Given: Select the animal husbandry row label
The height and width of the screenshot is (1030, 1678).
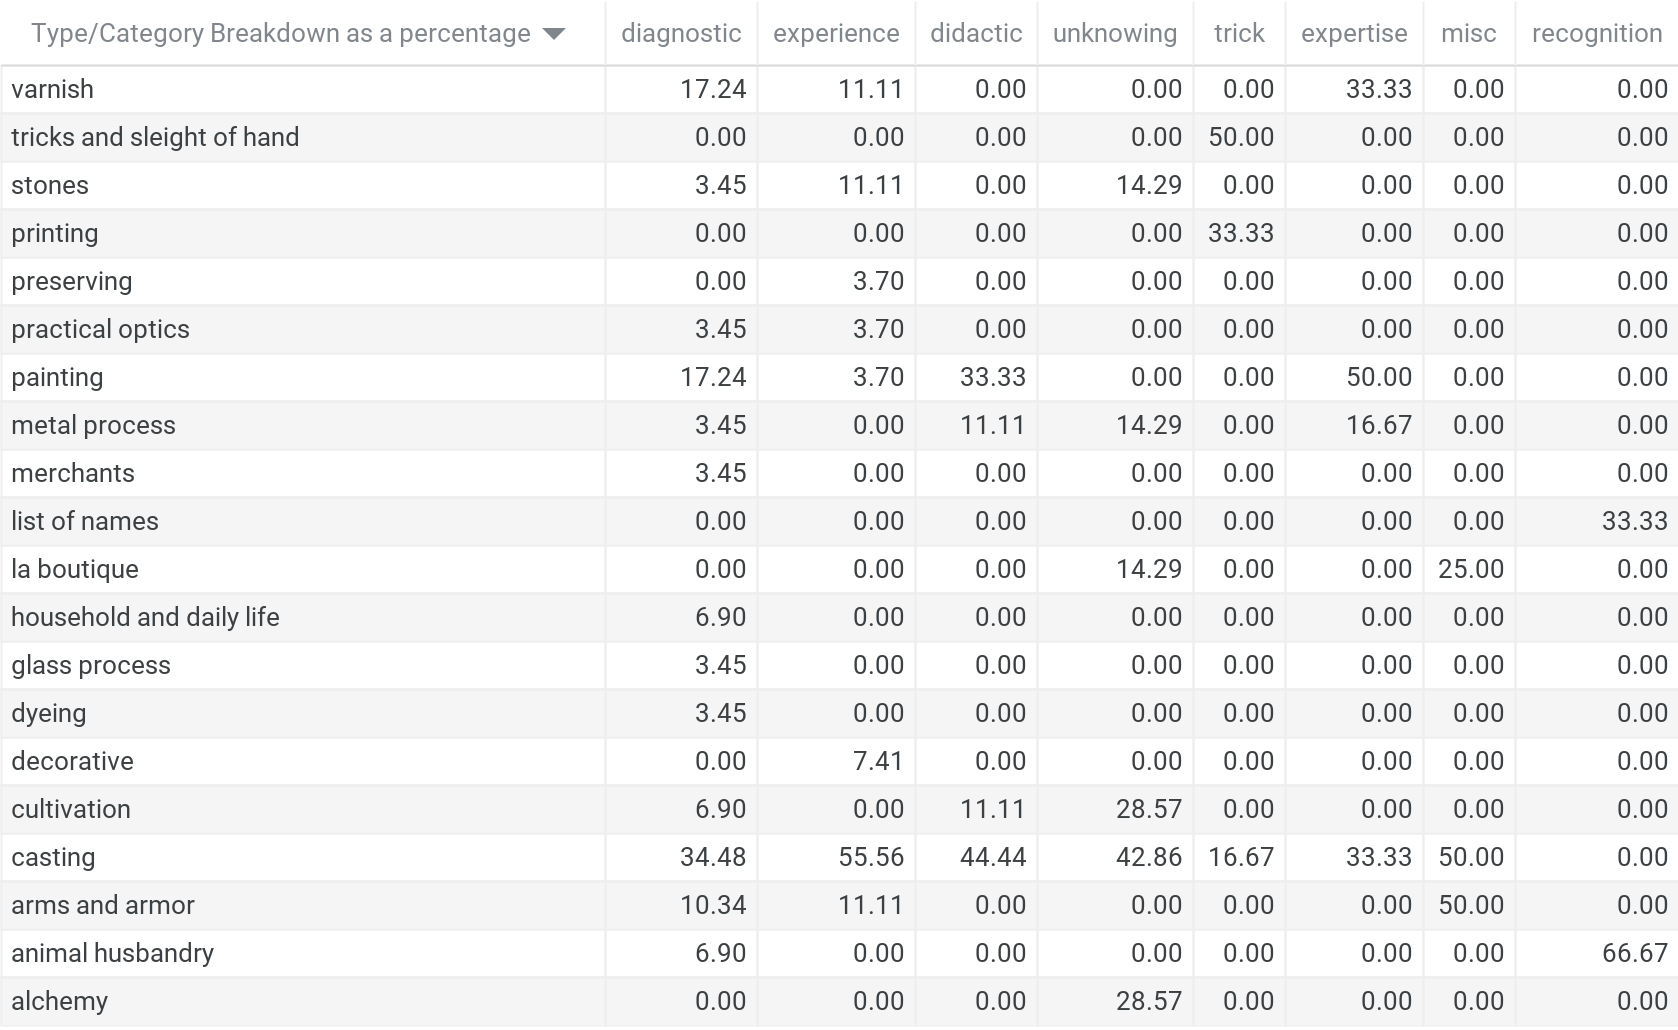Looking at the screenshot, I should (112, 953).
